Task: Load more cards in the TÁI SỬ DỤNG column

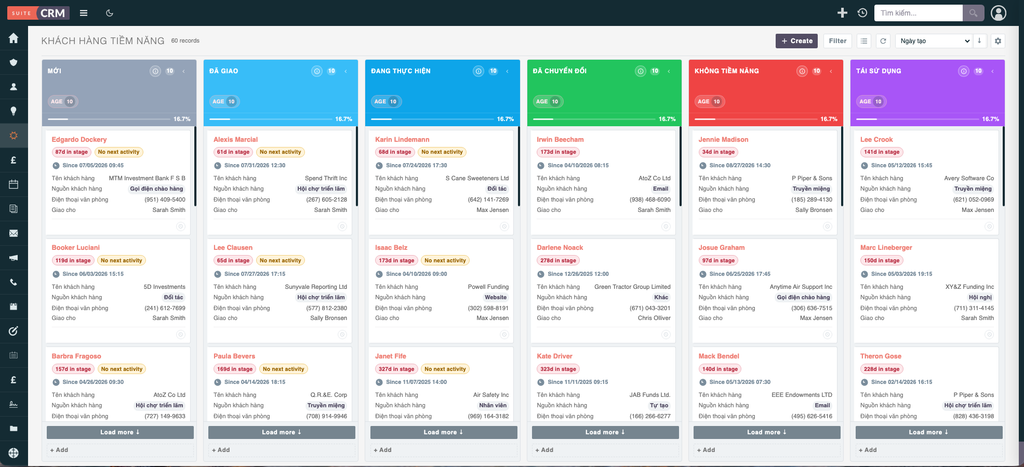Action: pos(929,432)
